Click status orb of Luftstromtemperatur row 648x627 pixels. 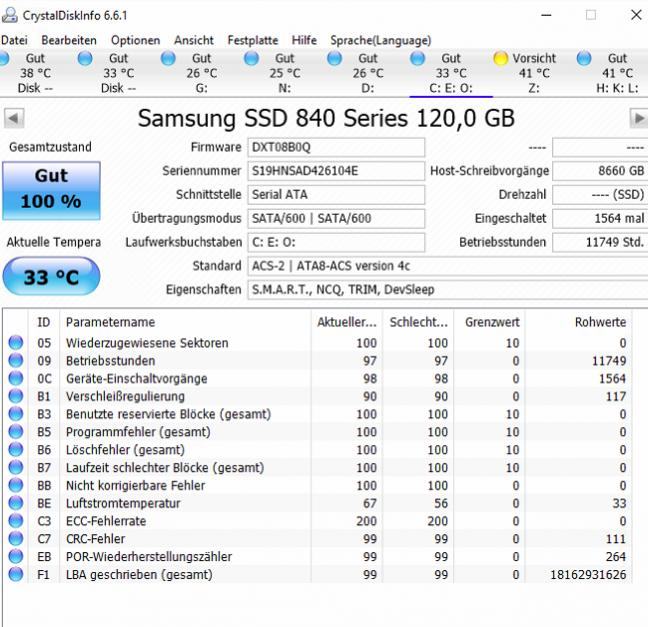[x=16, y=503]
